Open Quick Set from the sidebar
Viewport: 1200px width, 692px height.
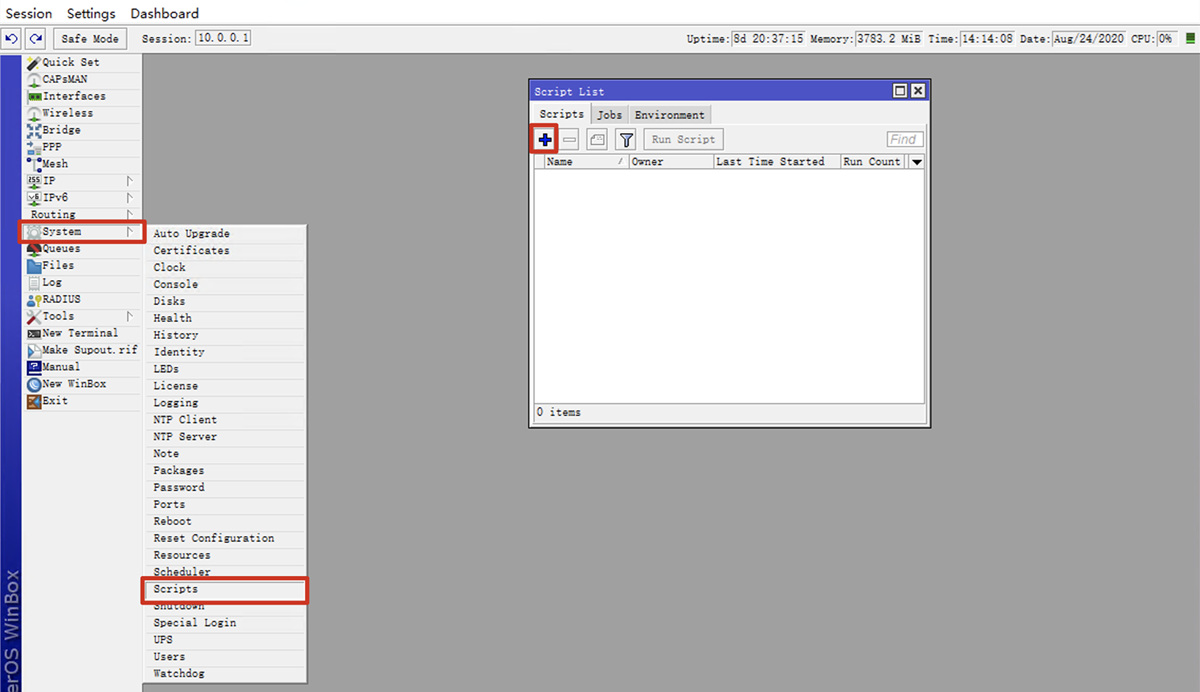tap(70, 63)
